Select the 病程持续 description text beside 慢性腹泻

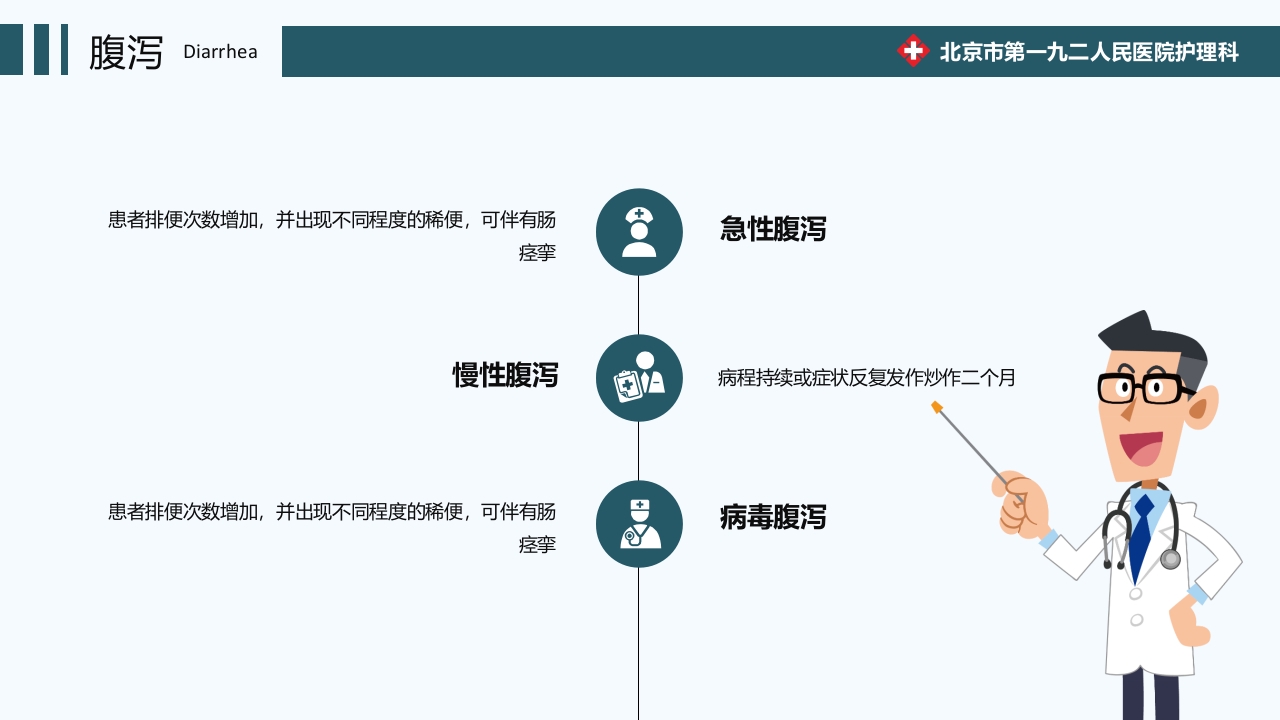[x=864, y=378]
